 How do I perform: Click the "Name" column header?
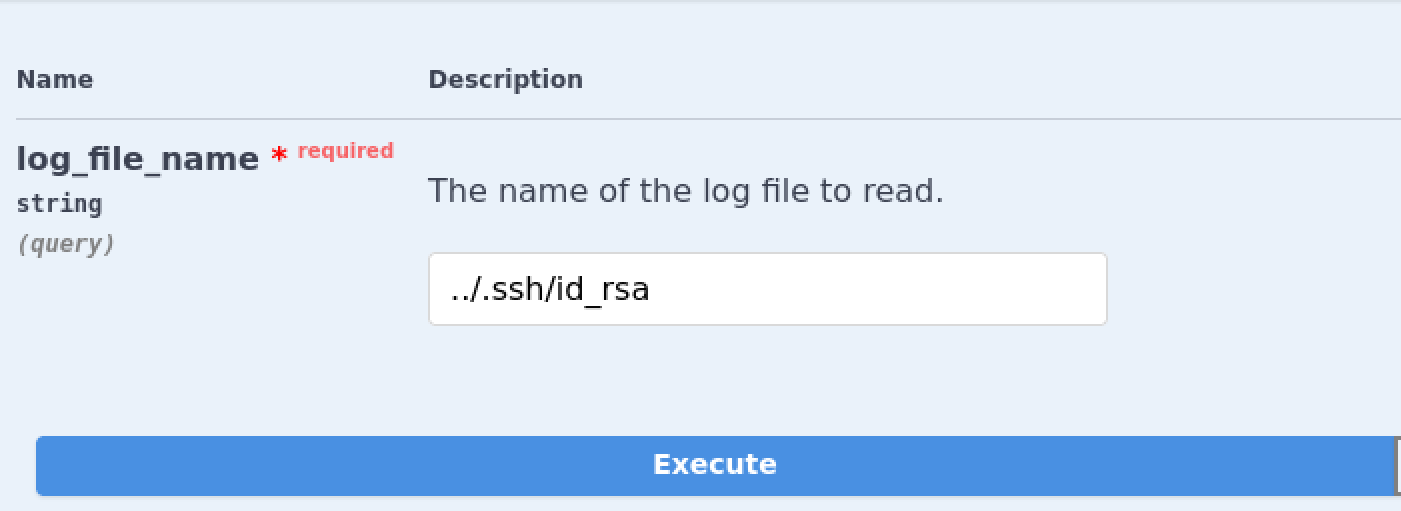tap(55, 80)
